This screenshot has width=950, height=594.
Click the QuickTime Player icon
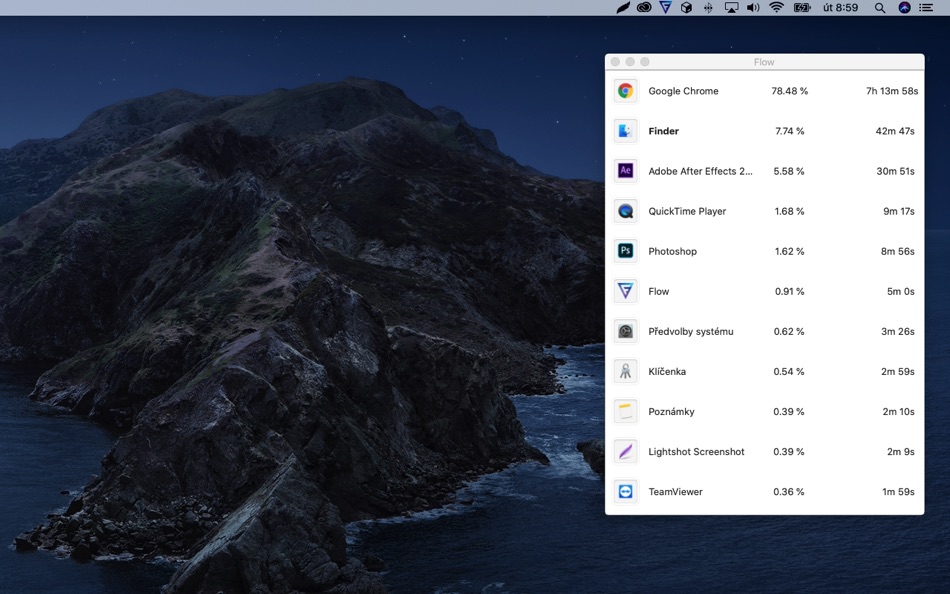click(x=625, y=211)
